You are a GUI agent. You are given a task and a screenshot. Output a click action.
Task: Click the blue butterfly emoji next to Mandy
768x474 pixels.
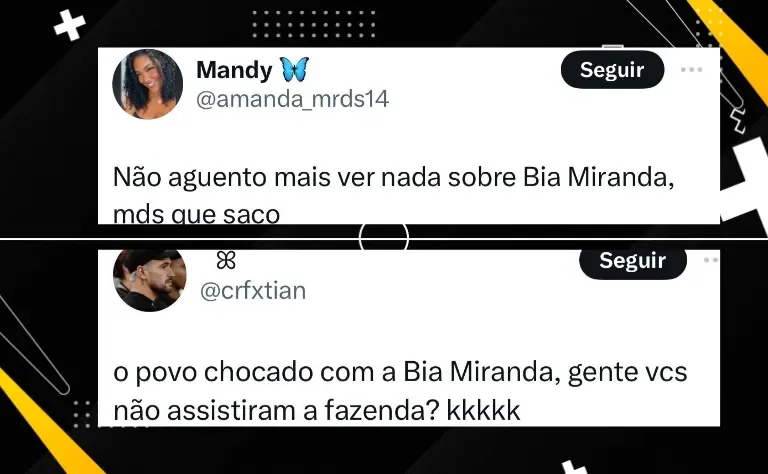point(294,70)
